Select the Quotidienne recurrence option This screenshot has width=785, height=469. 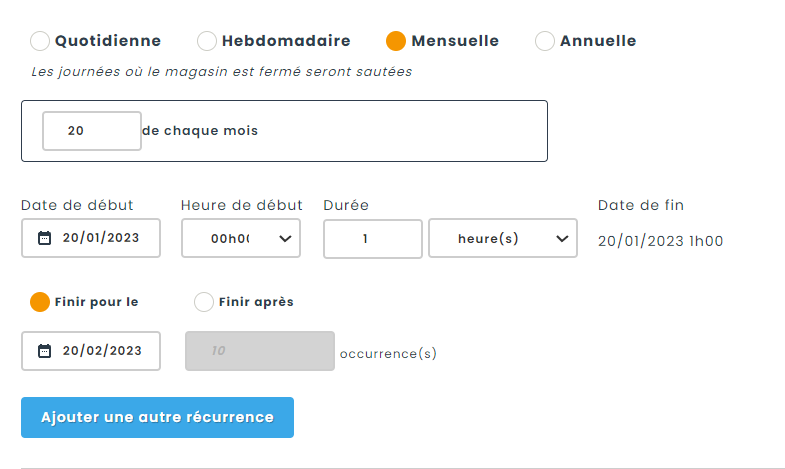[x=40, y=41]
